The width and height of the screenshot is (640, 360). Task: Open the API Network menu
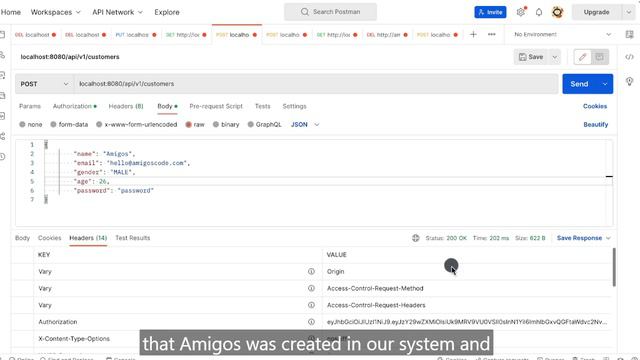pyautogui.click(x=118, y=12)
